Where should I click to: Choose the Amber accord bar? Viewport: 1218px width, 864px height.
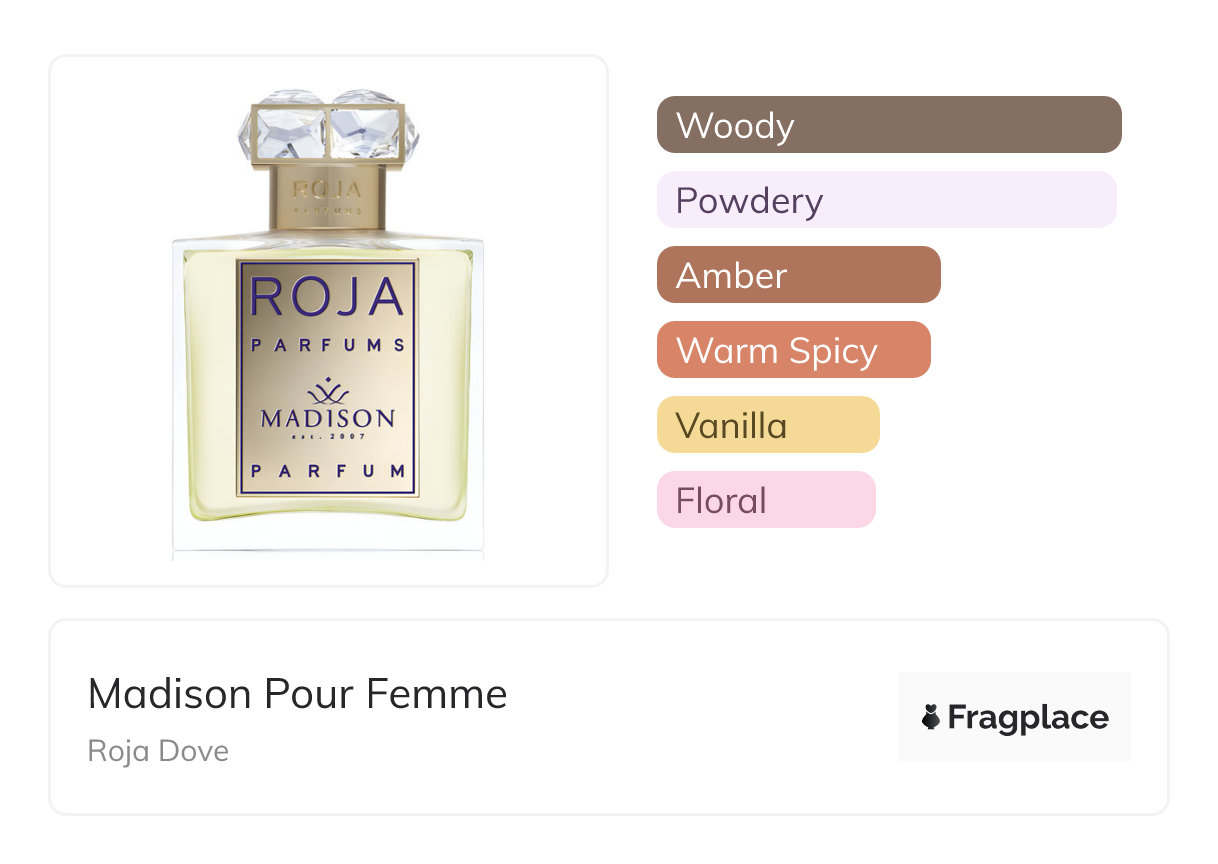coord(798,275)
